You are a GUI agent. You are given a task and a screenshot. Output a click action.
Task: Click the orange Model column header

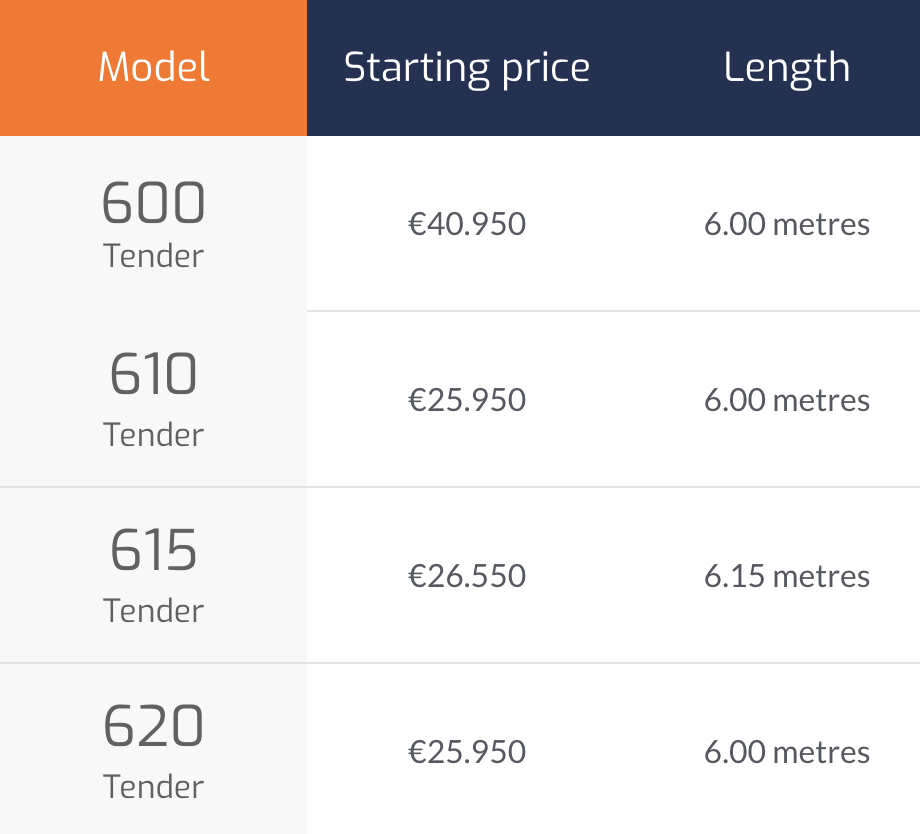pyautogui.click(x=154, y=68)
